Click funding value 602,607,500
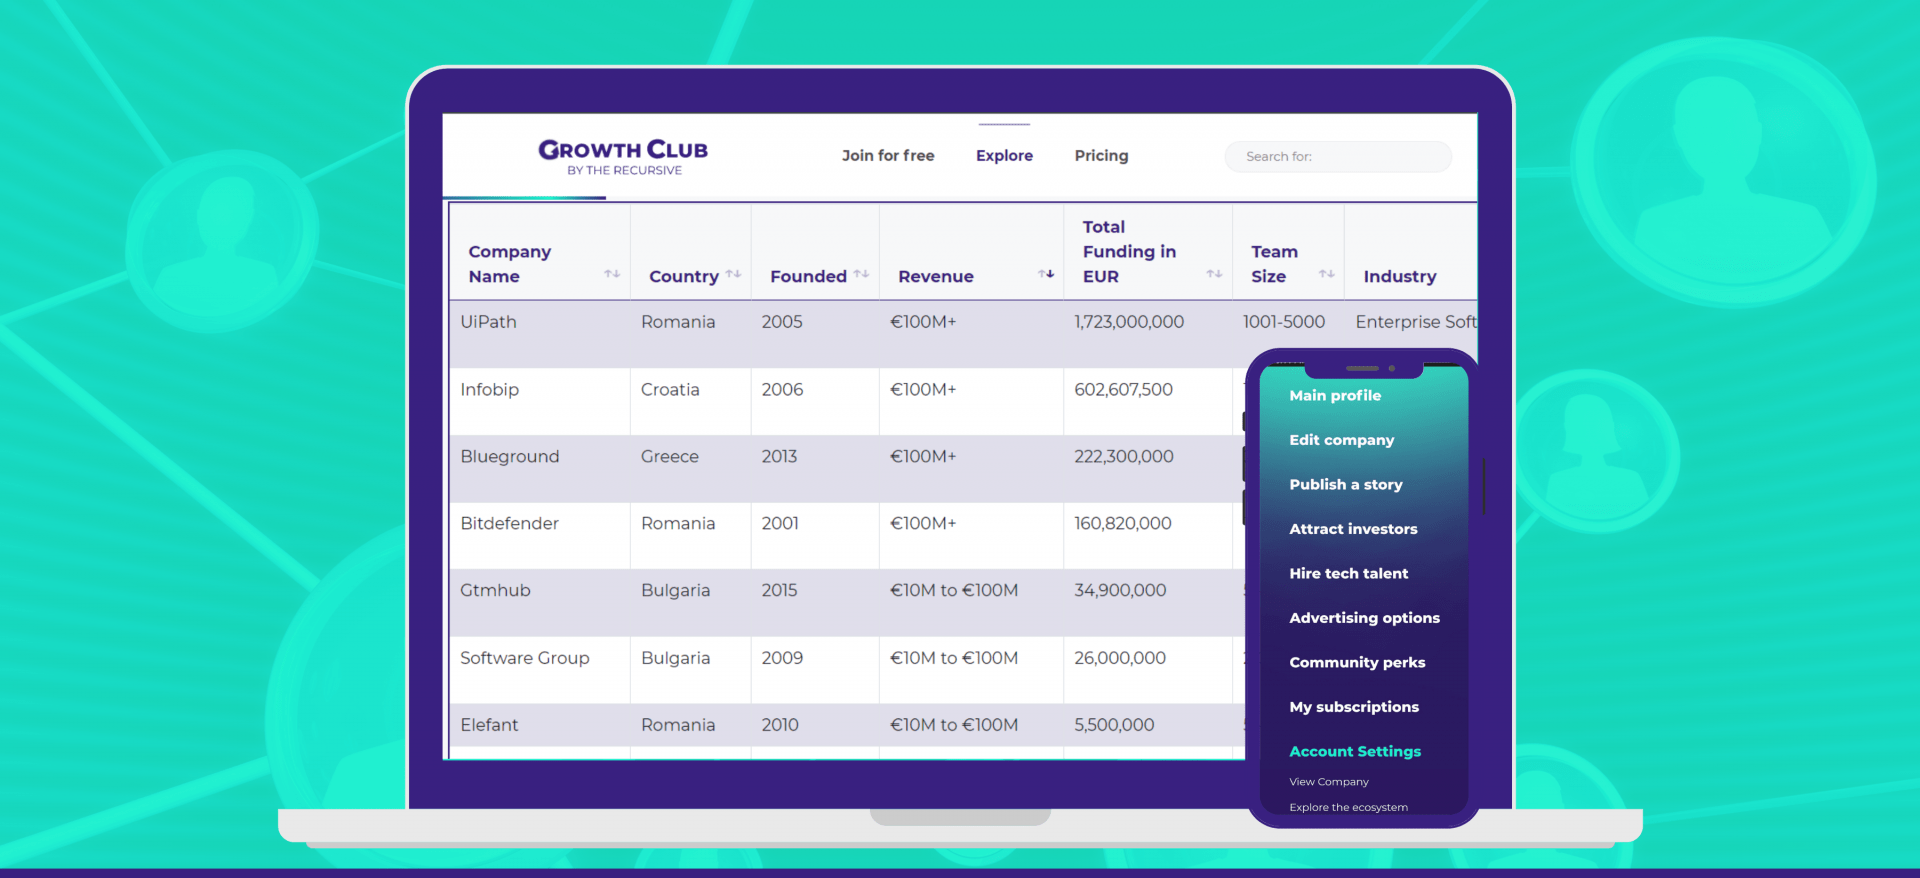Screen dimensions: 1920x878 pyautogui.click(x=1123, y=390)
